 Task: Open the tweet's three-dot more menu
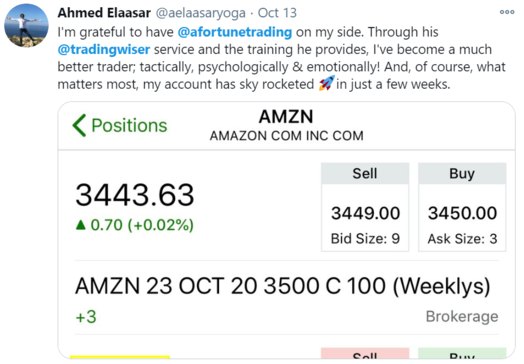point(507,12)
